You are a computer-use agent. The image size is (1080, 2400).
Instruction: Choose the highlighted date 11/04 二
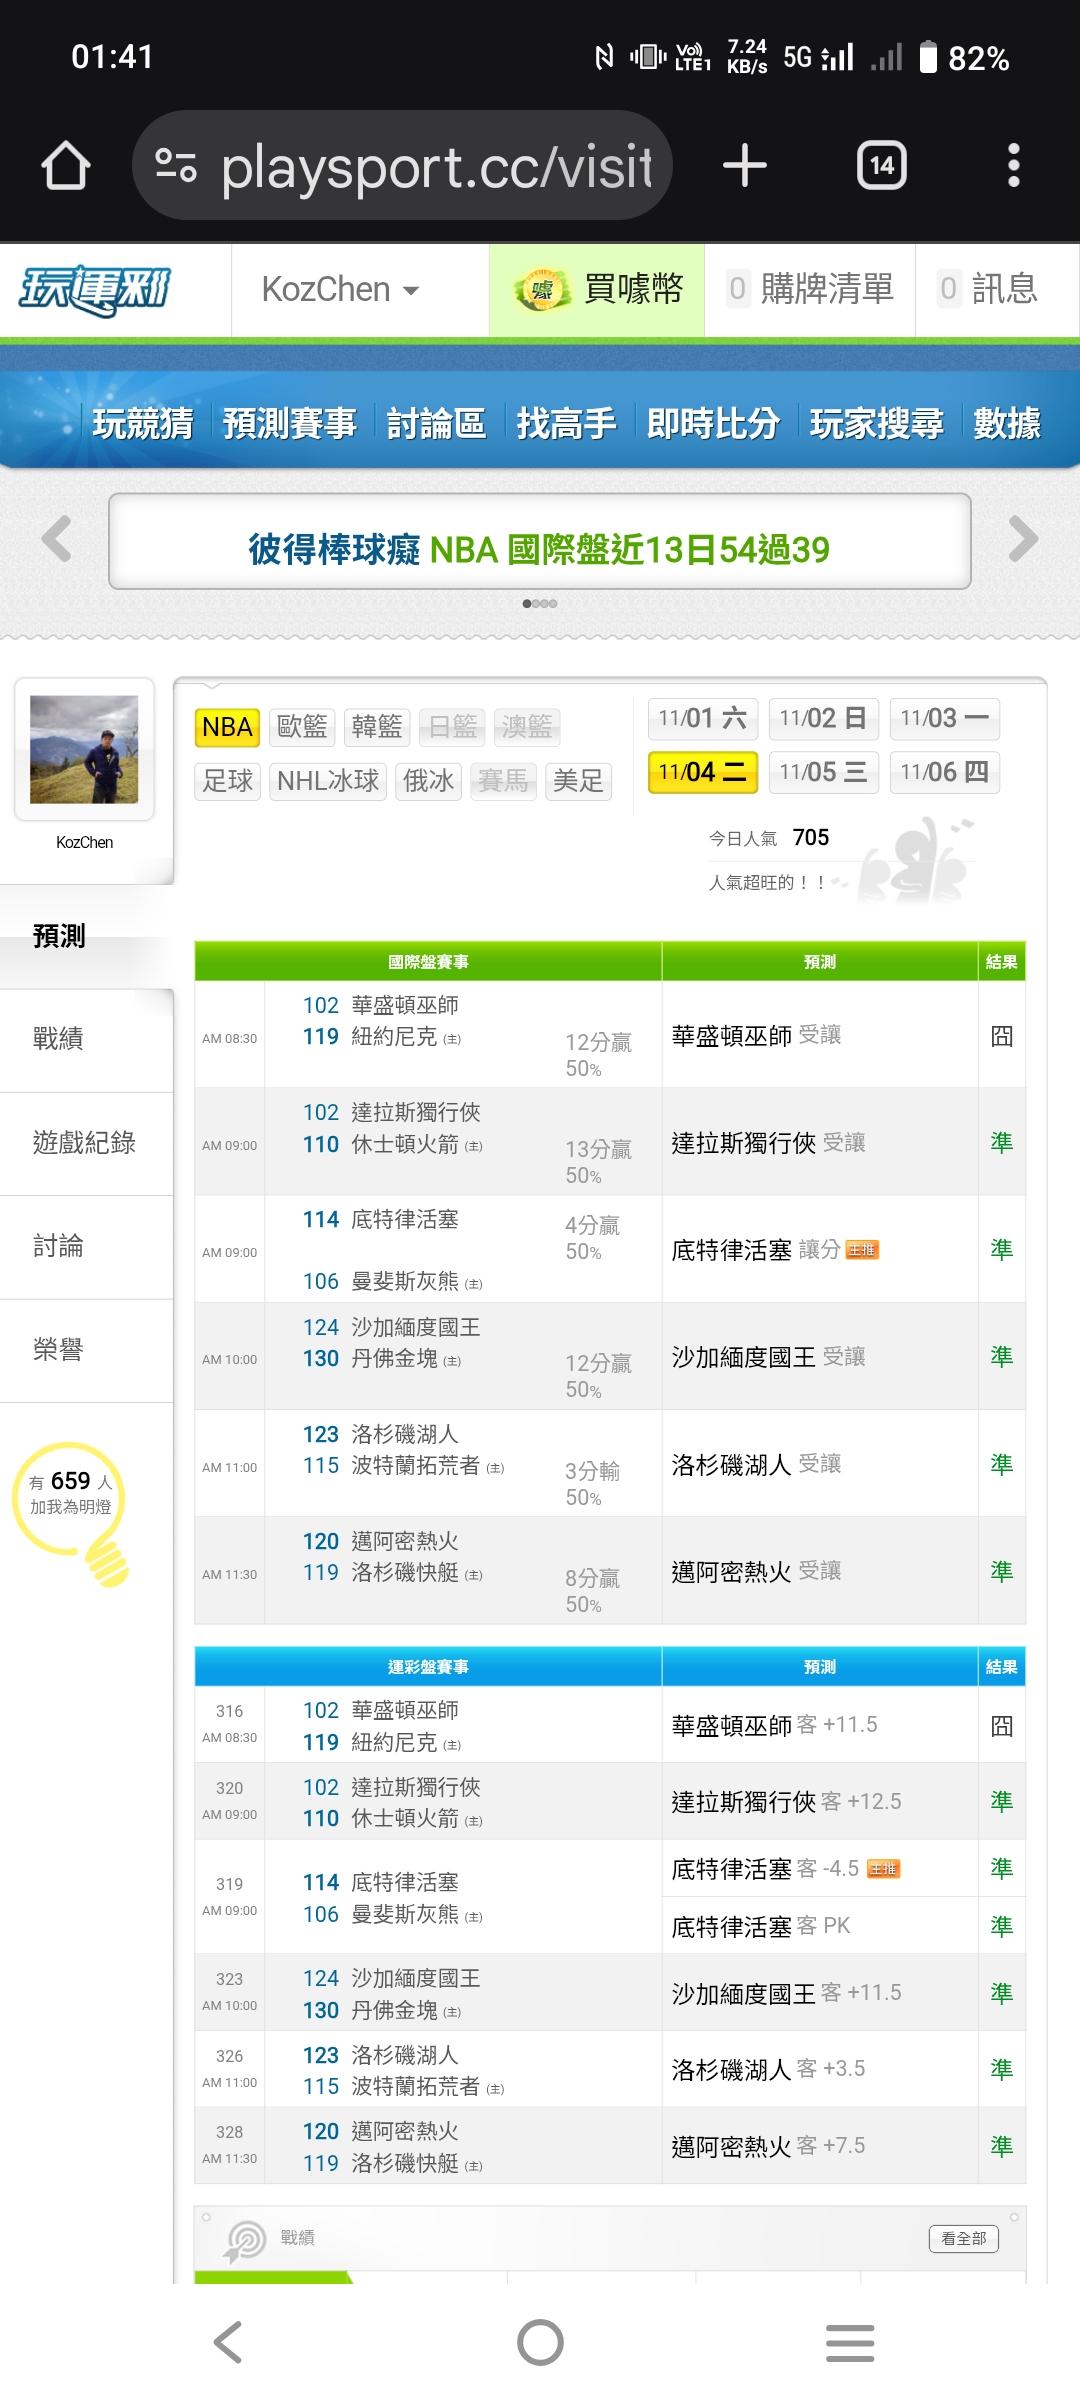click(703, 772)
